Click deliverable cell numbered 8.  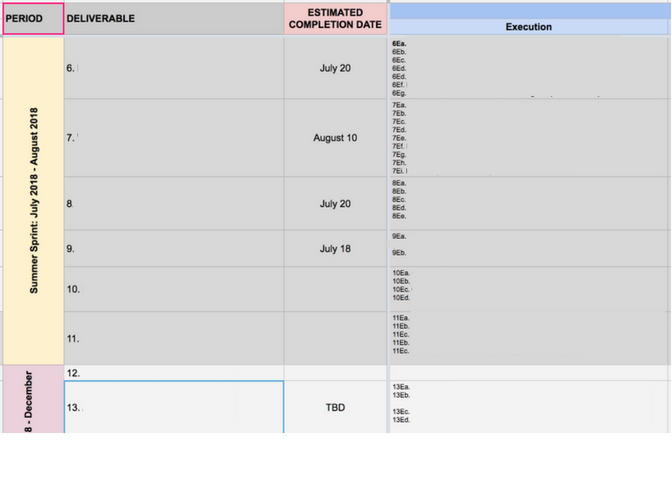(174, 204)
